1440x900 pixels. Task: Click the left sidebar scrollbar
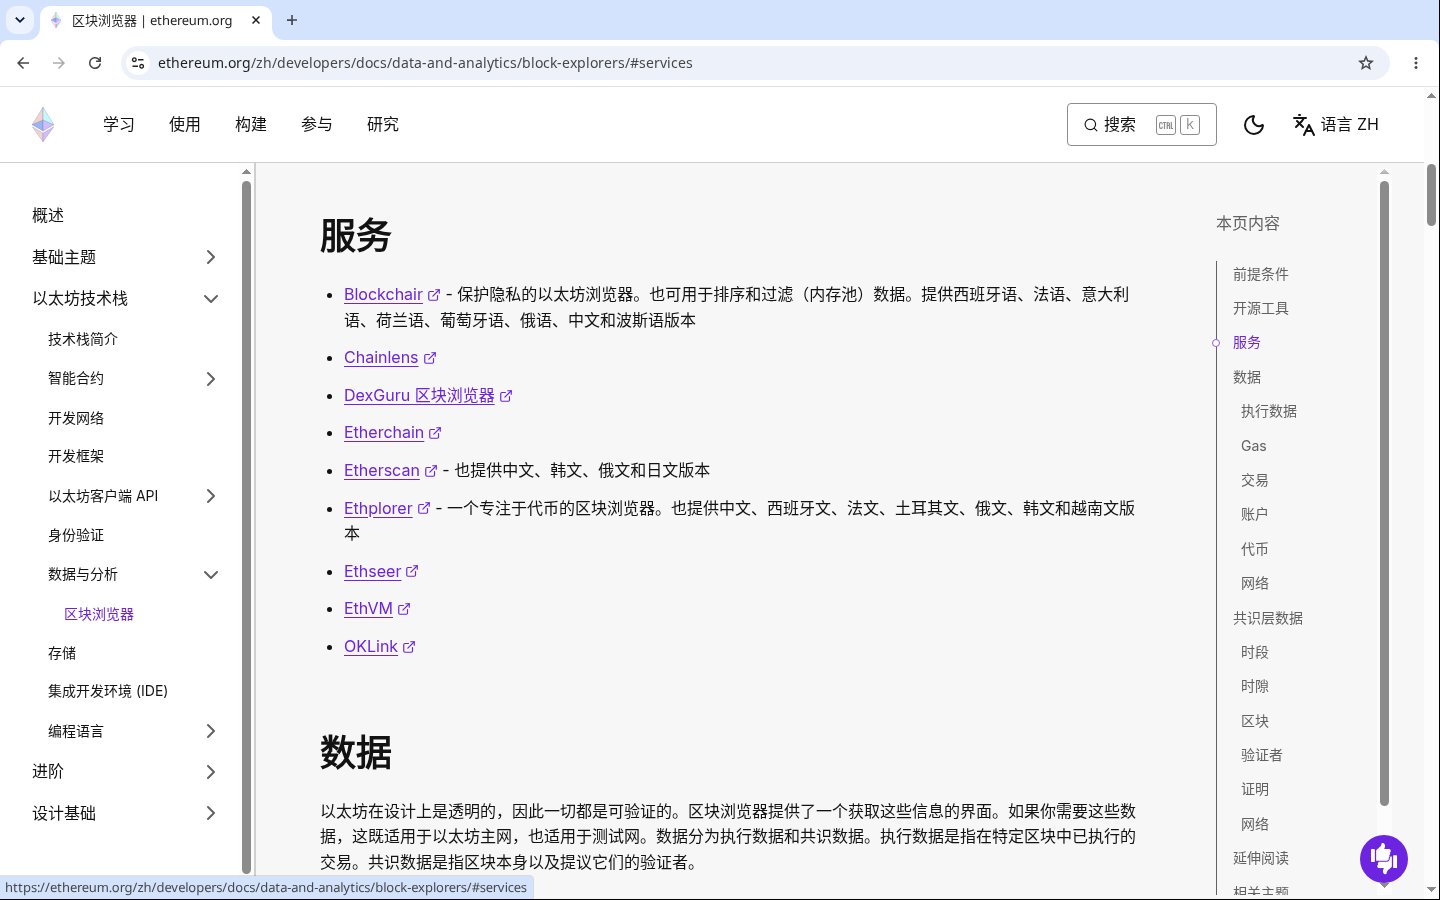[246, 525]
